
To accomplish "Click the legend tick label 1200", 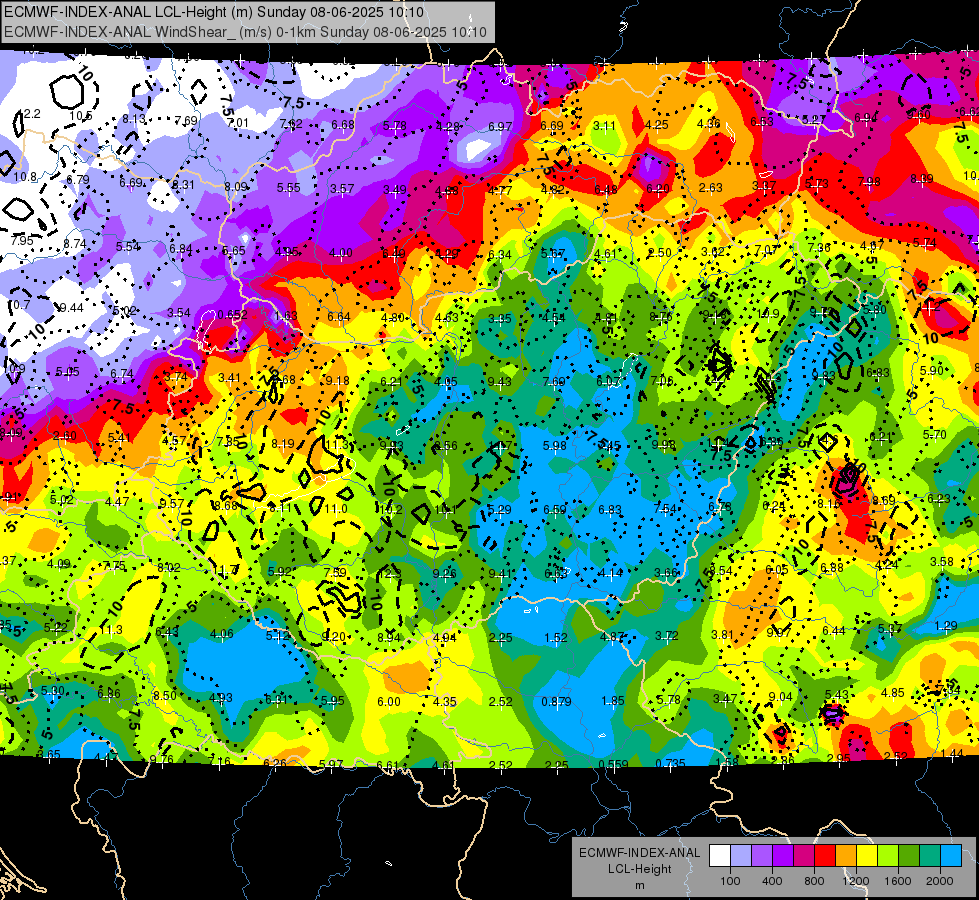I will point(856,881).
